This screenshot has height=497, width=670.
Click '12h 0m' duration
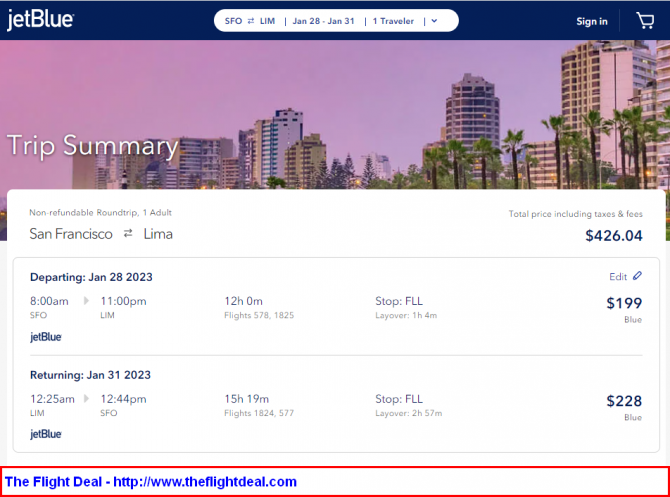pyautogui.click(x=244, y=301)
